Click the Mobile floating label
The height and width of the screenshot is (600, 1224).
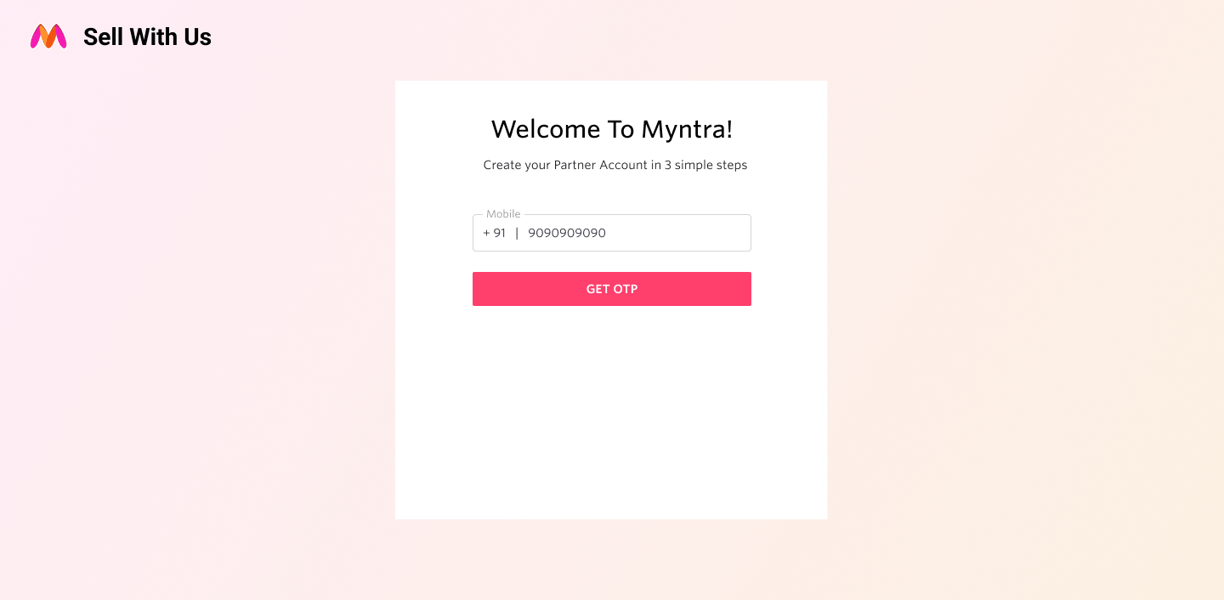click(x=503, y=214)
